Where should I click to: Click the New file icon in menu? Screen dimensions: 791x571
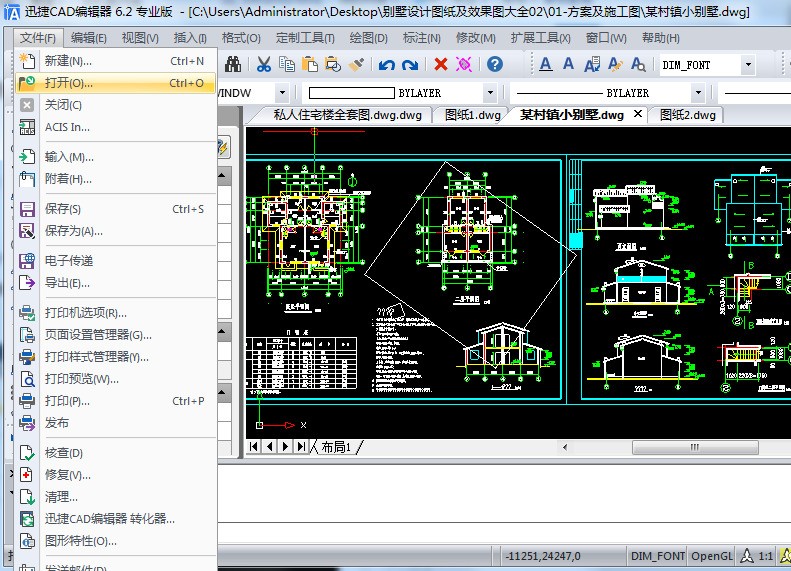[x=27, y=61]
